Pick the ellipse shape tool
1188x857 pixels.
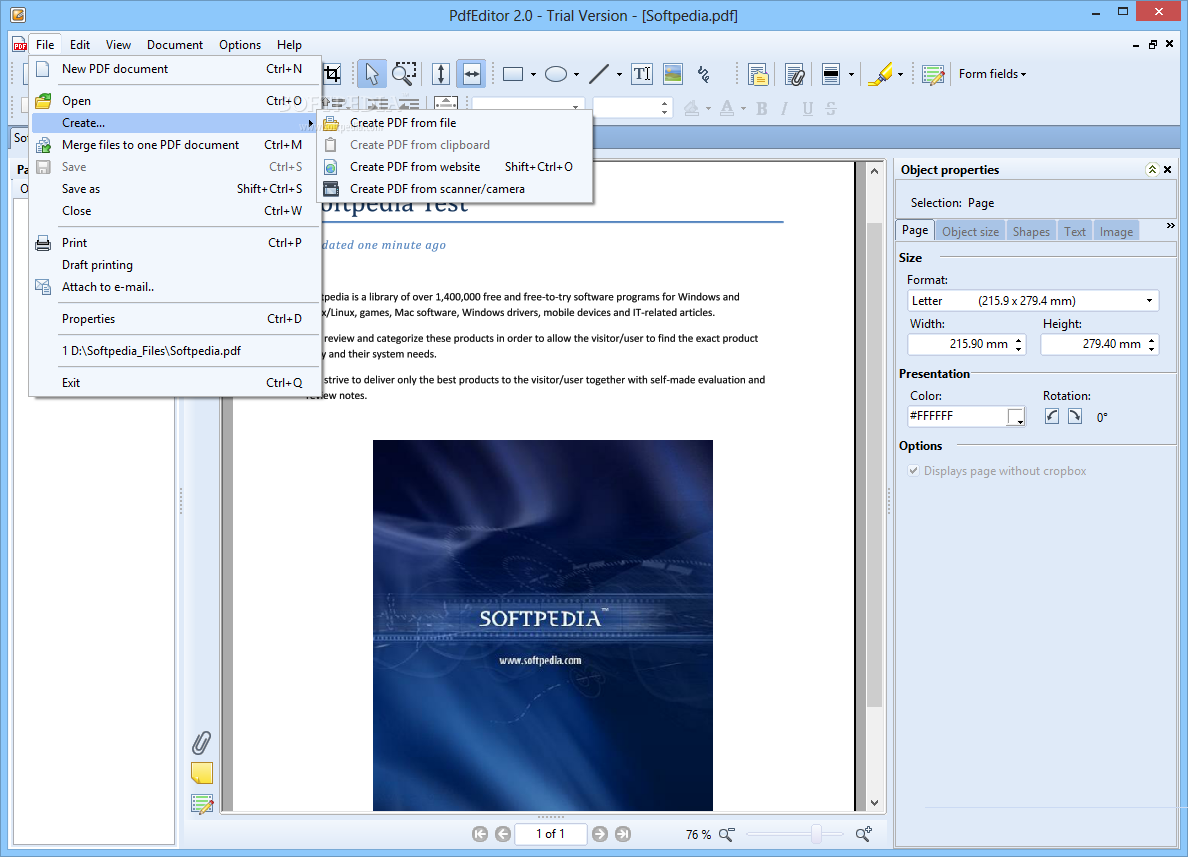[556, 74]
